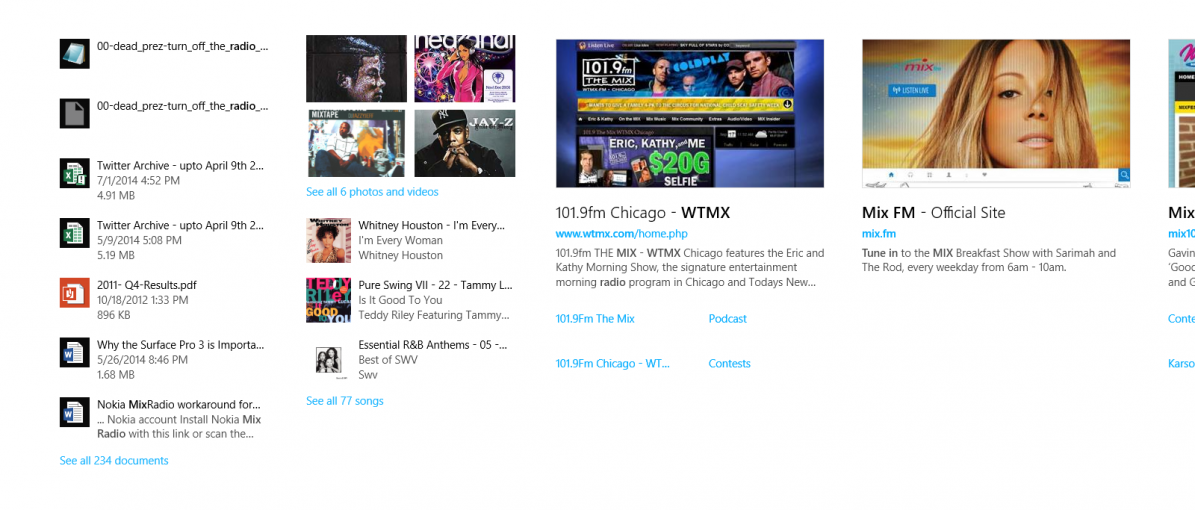Open the Excel icon for the 5/9/2014 Twitter Archive

click(75, 233)
